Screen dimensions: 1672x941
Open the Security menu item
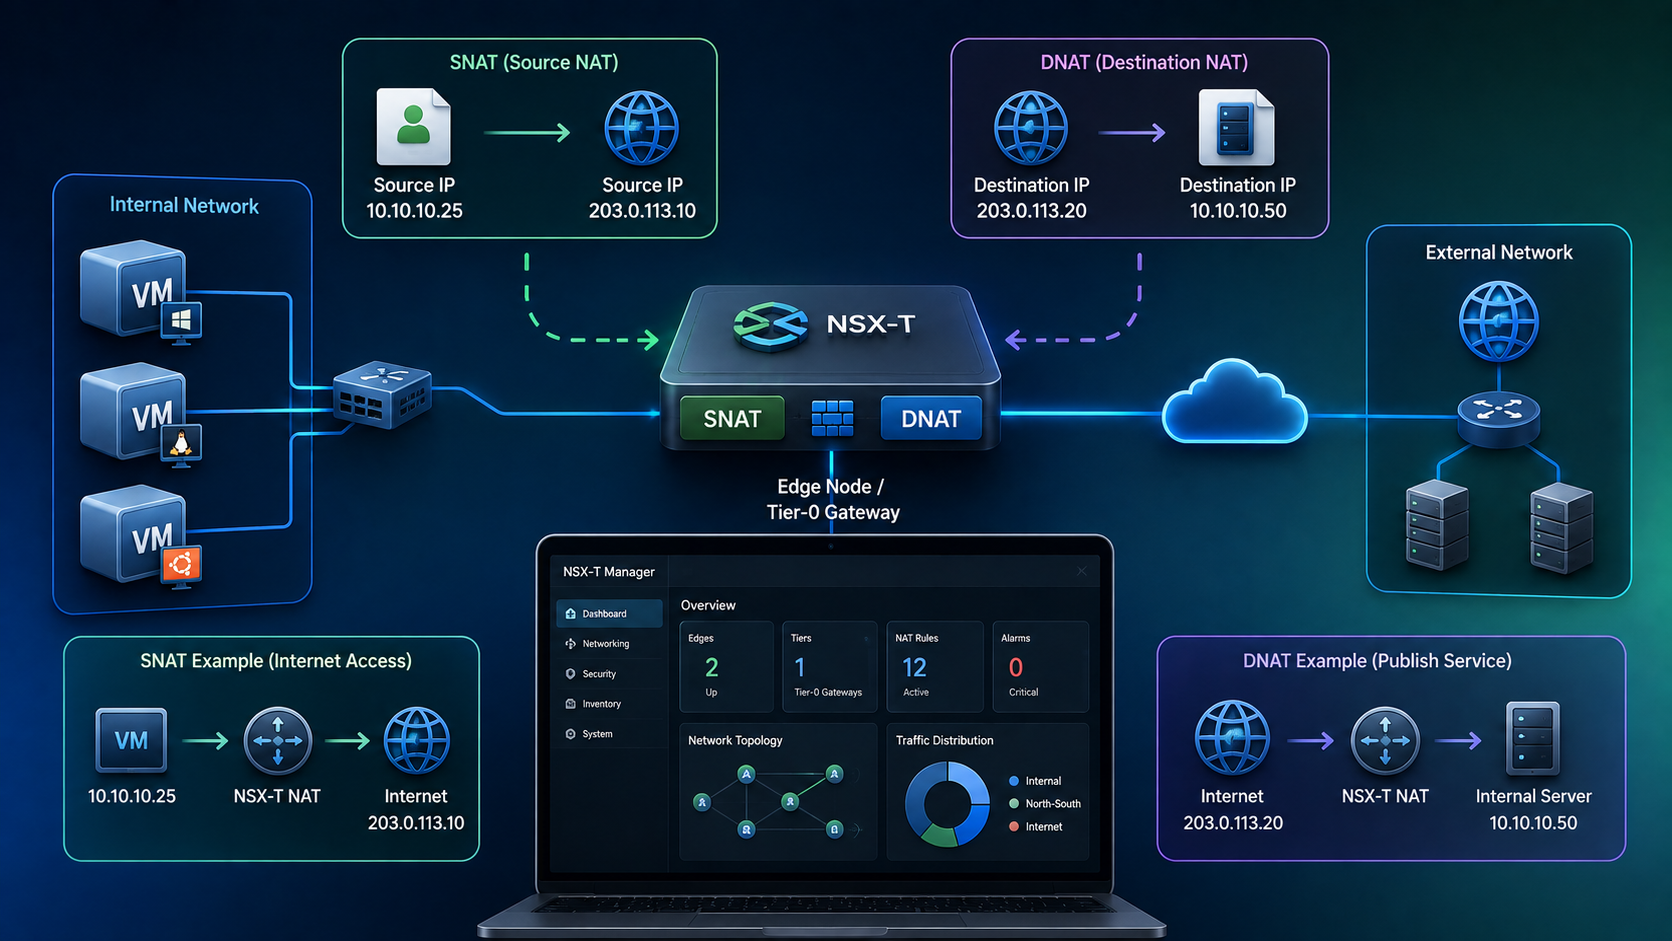(609, 674)
